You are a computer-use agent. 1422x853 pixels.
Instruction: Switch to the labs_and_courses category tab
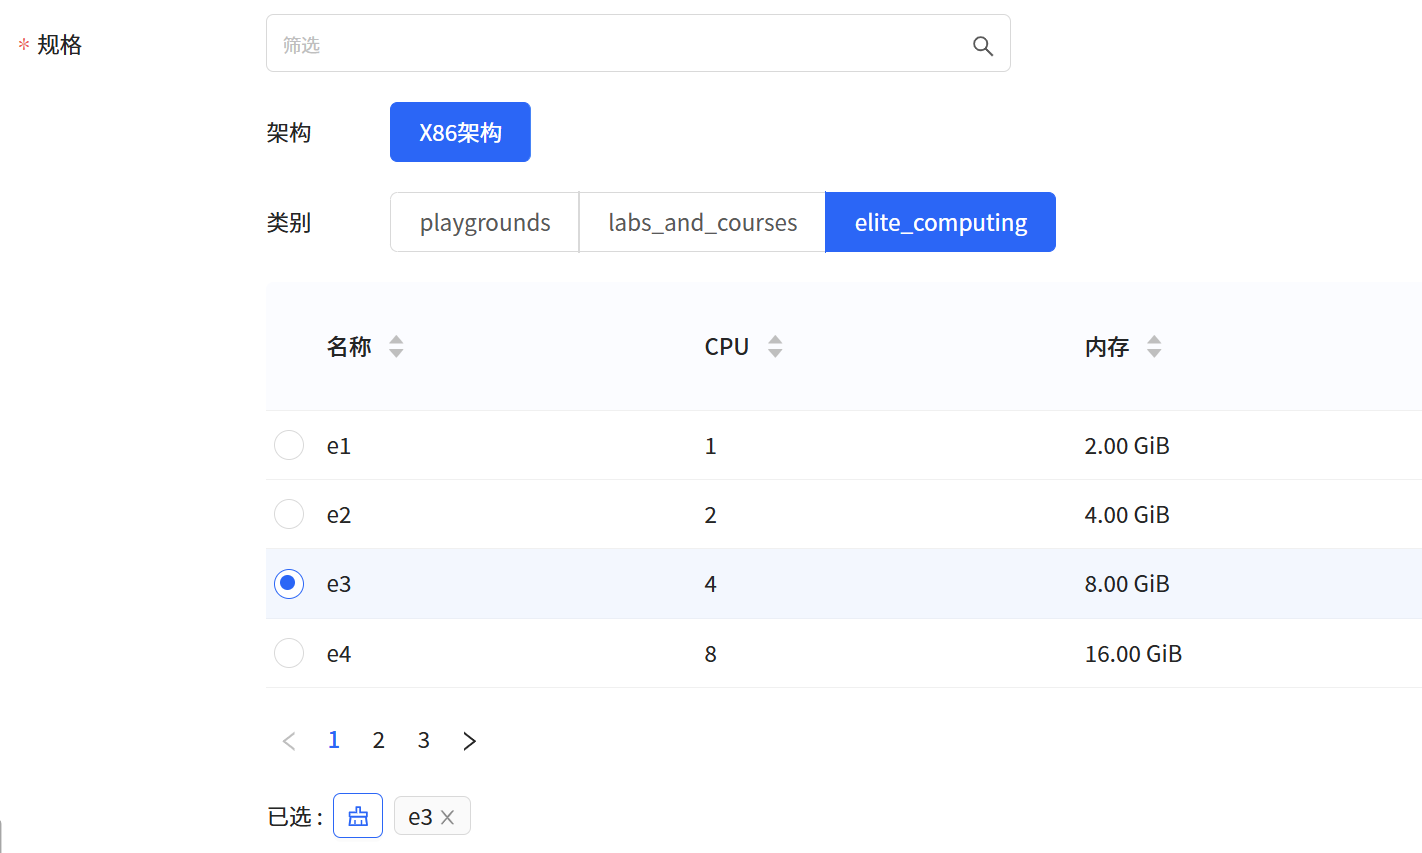click(702, 222)
